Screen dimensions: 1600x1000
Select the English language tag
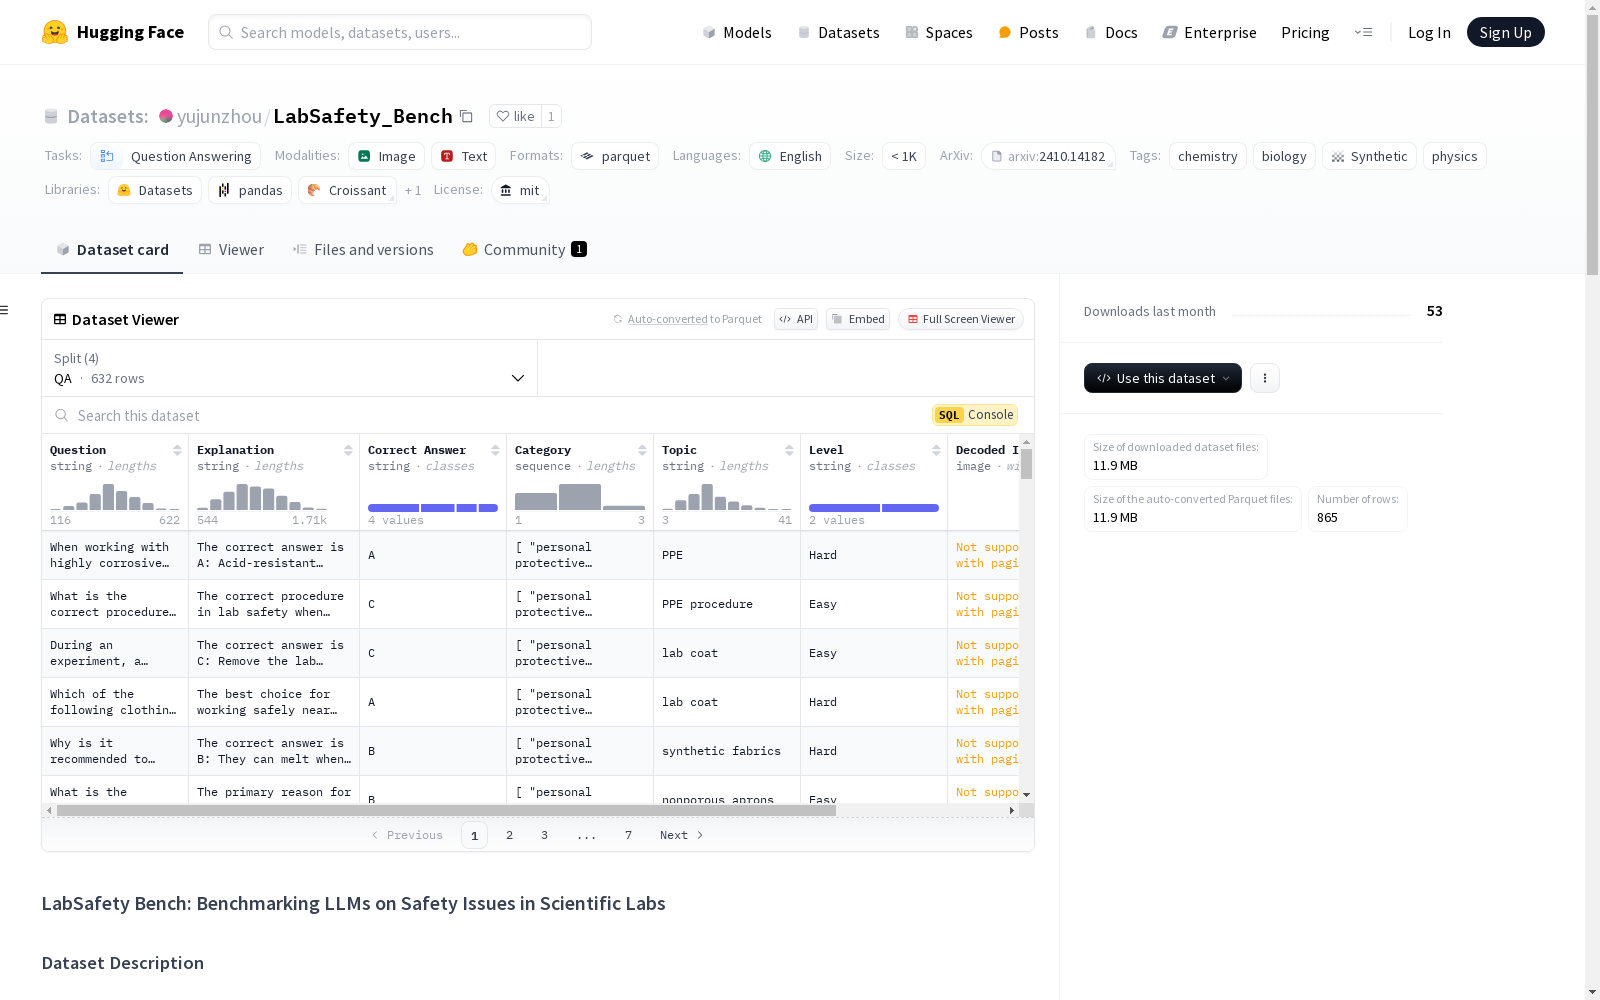point(790,156)
